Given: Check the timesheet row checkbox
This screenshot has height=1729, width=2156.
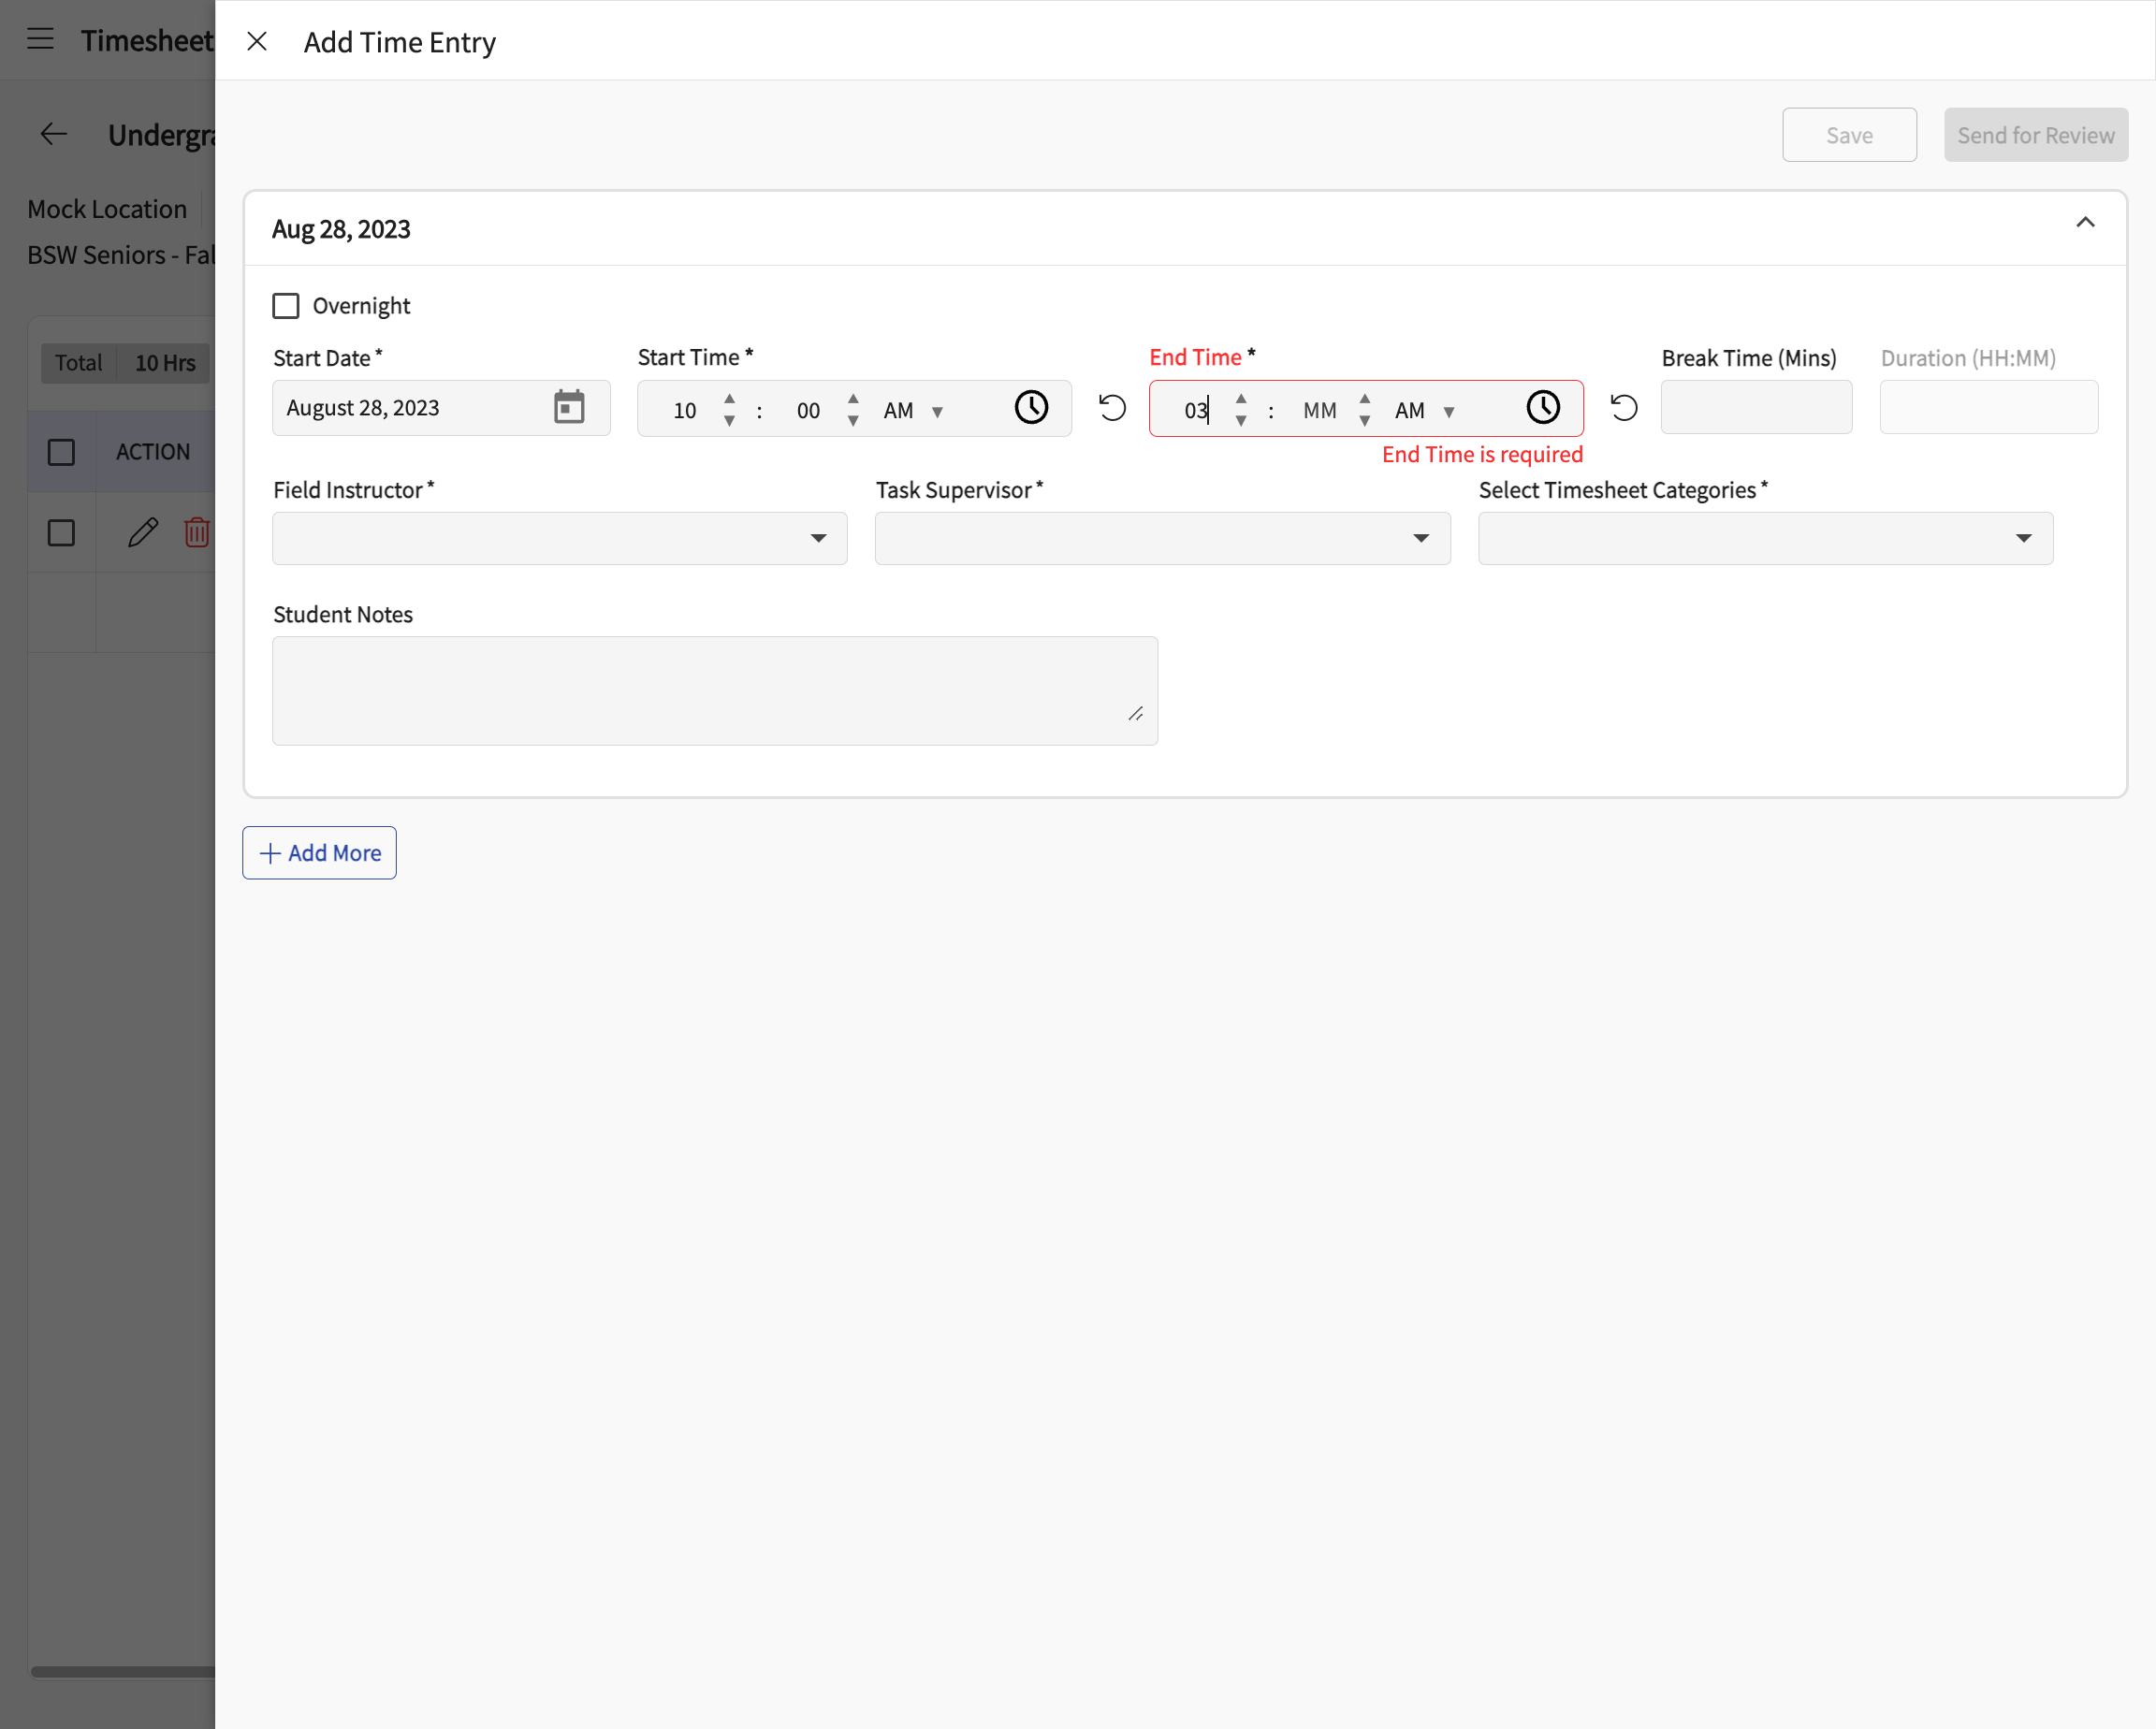Looking at the screenshot, I should point(61,533).
